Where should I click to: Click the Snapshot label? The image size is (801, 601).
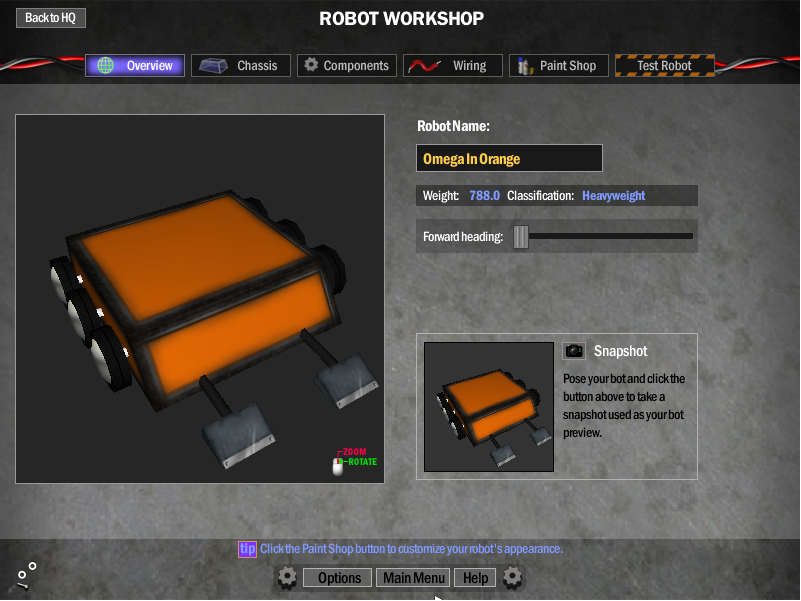coord(620,351)
